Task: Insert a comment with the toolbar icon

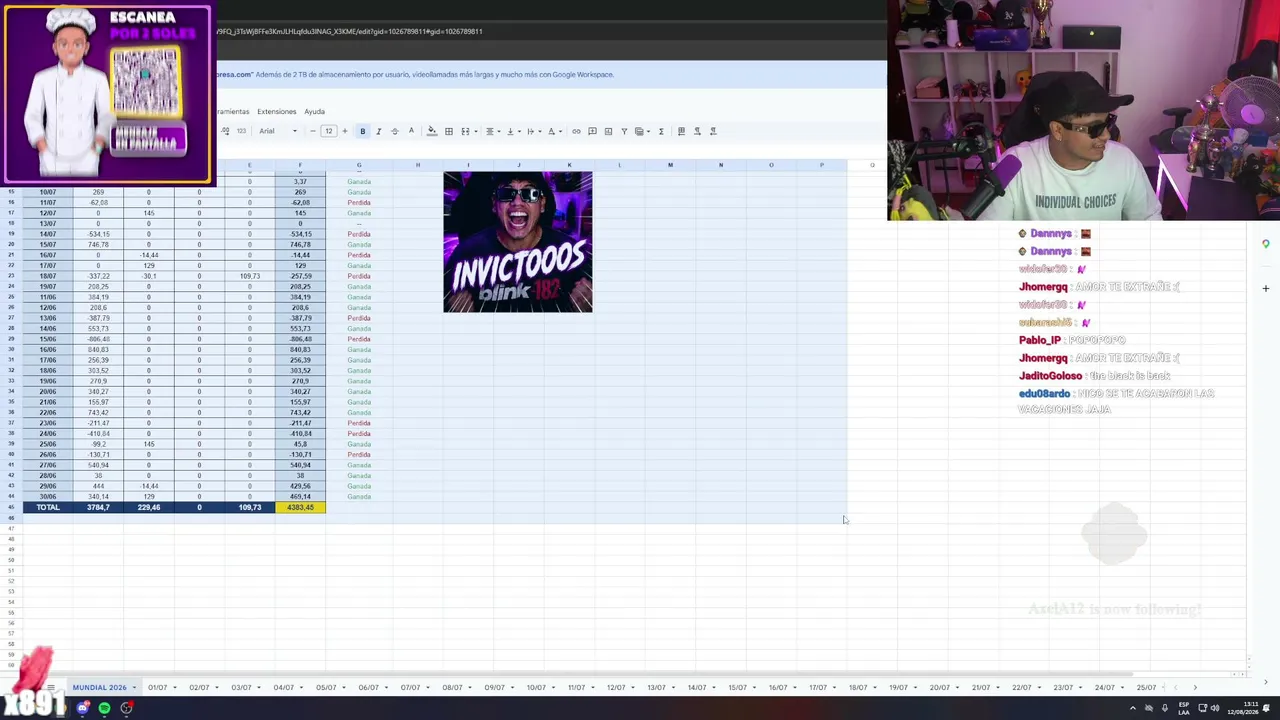Action: point(592,131)
